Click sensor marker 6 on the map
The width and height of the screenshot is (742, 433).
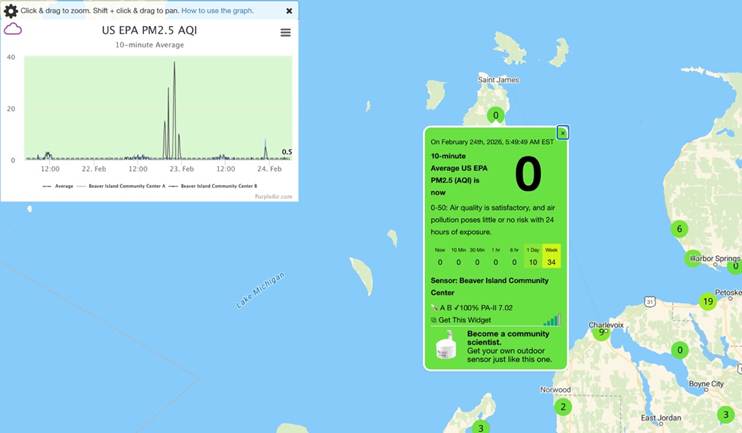(x=679, y=229)
